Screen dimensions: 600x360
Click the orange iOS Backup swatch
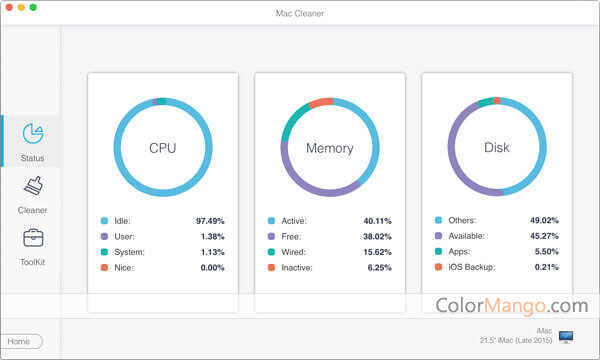tap(439, 267)
